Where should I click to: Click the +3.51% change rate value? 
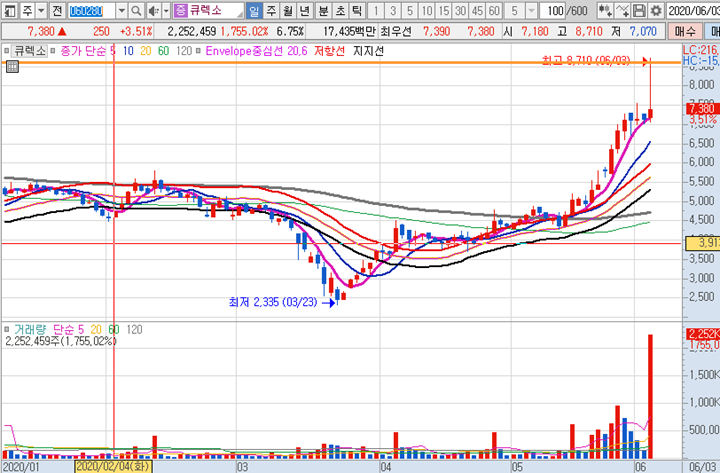click(135, 31)
